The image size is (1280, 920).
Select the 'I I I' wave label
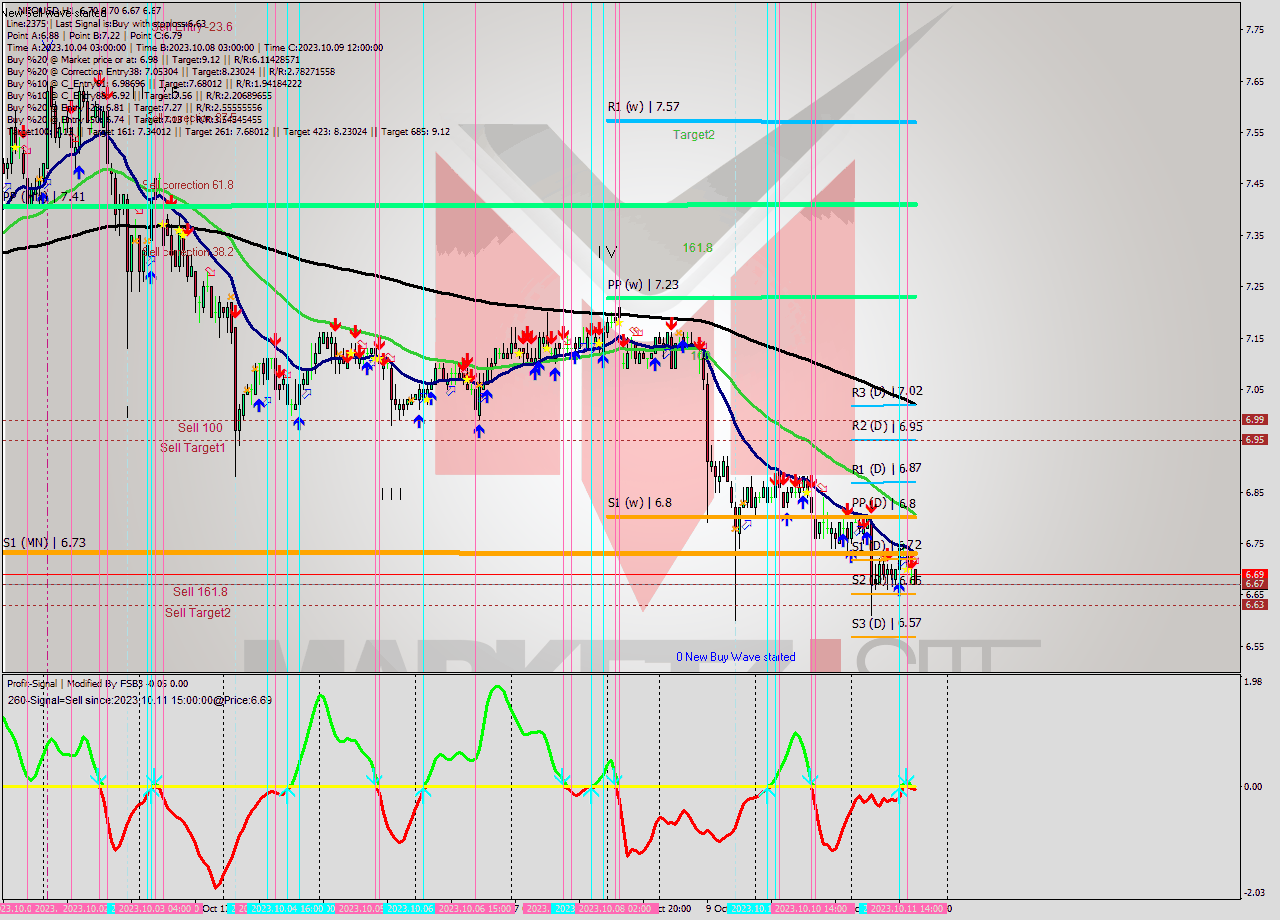coord(391,493)
